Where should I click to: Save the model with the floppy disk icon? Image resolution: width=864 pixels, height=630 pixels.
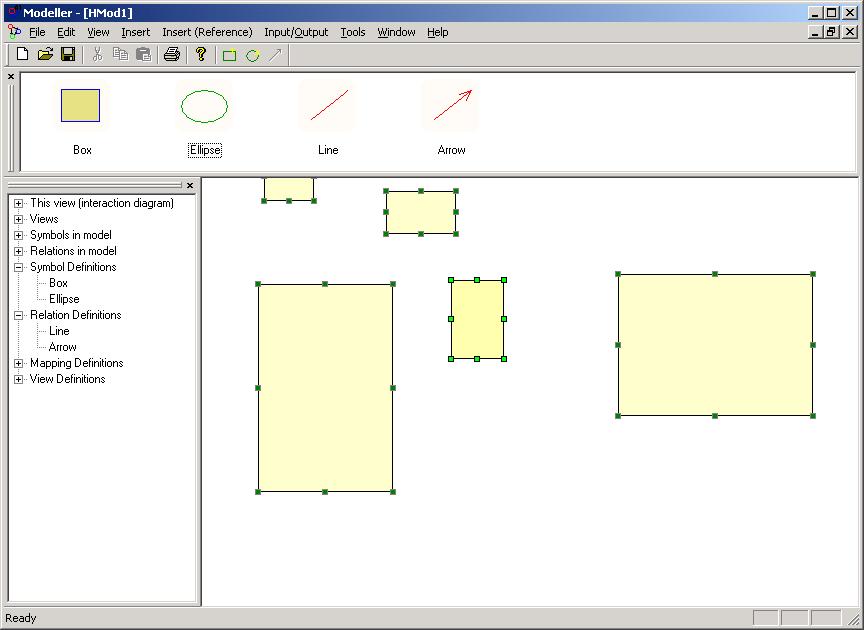tap(68, 54)
